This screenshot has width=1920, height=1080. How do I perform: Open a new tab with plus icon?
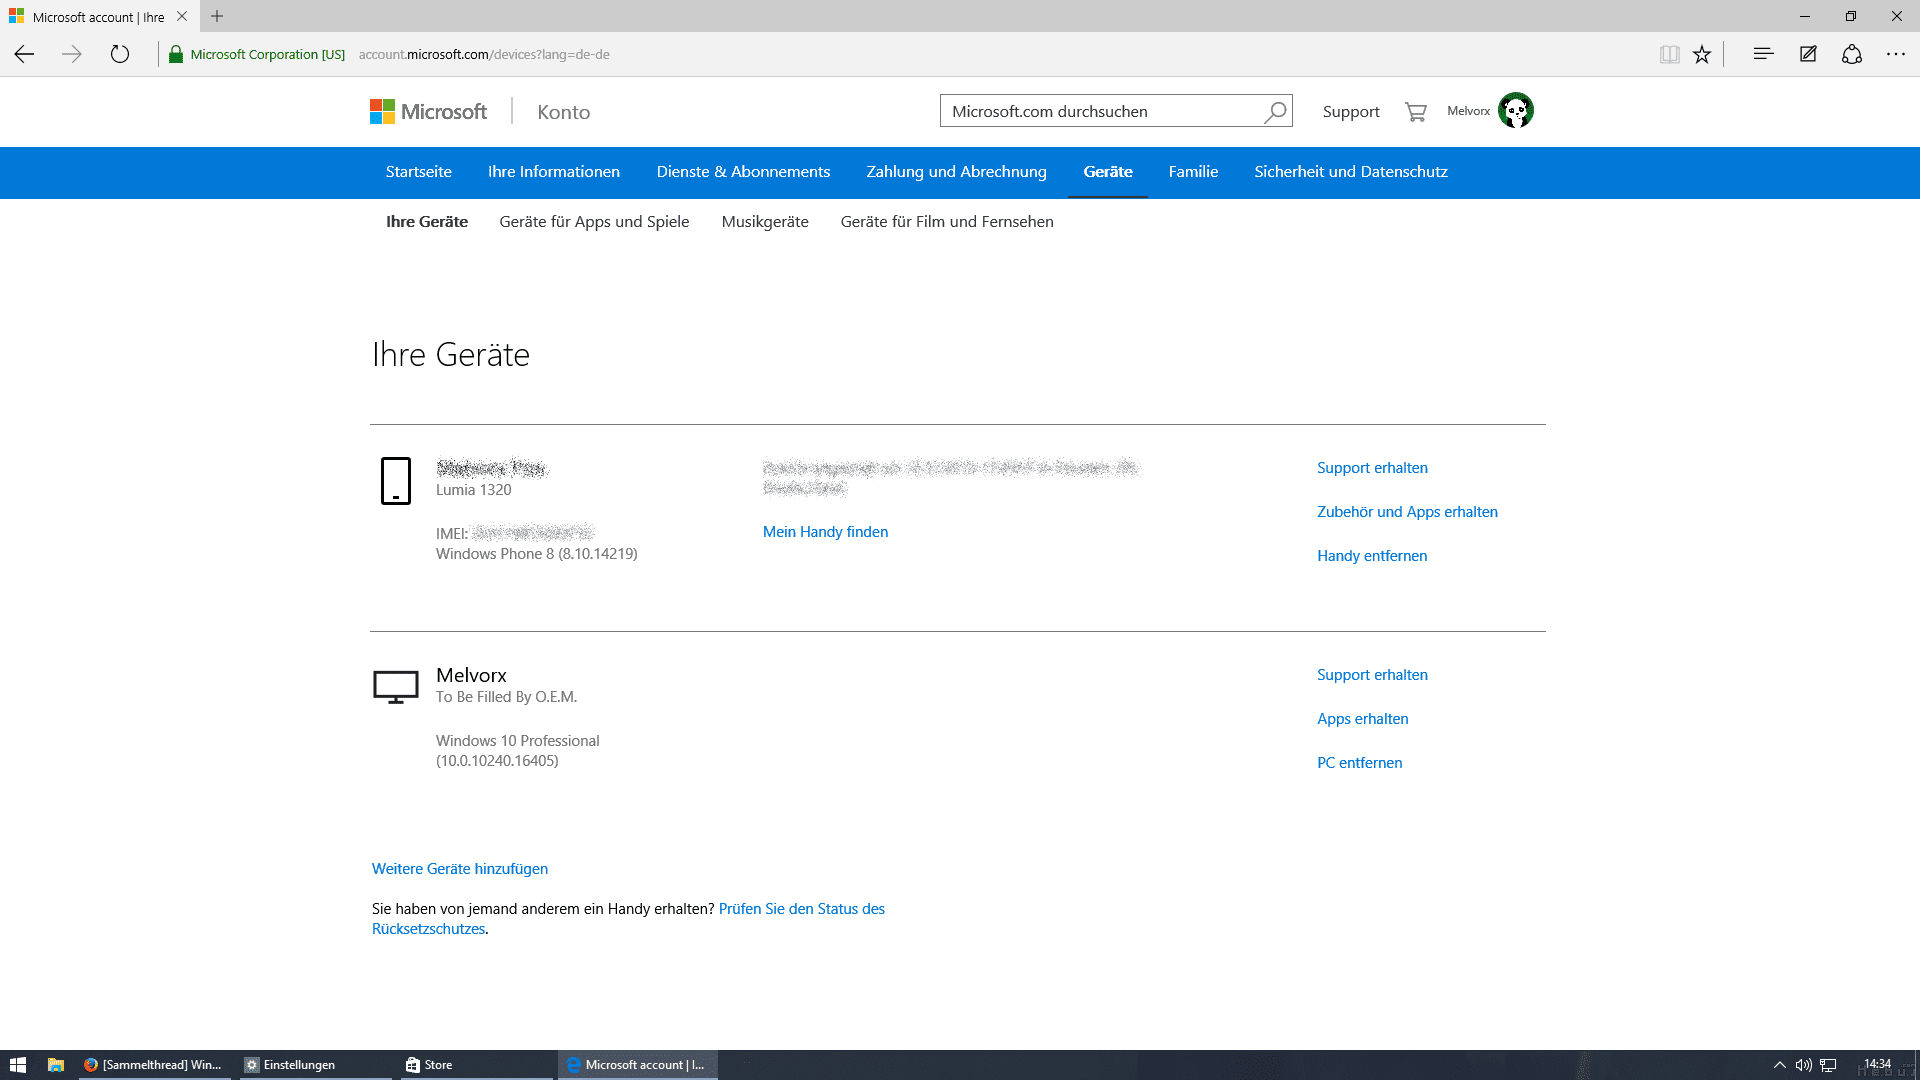pyautogui.click(x=217, y=16)
